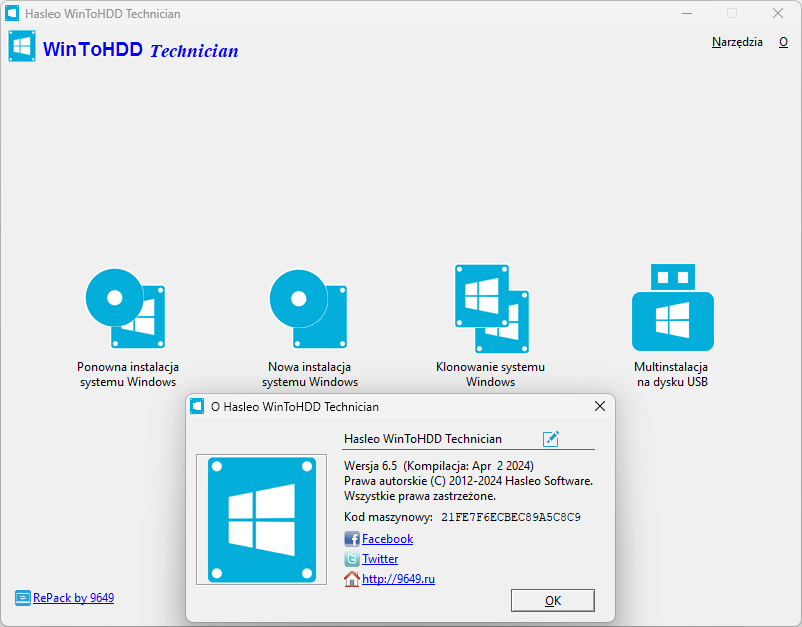Close the O Hasleo WinToHDD Technician dialog
The image size is (802, 627).
[600, 406]
